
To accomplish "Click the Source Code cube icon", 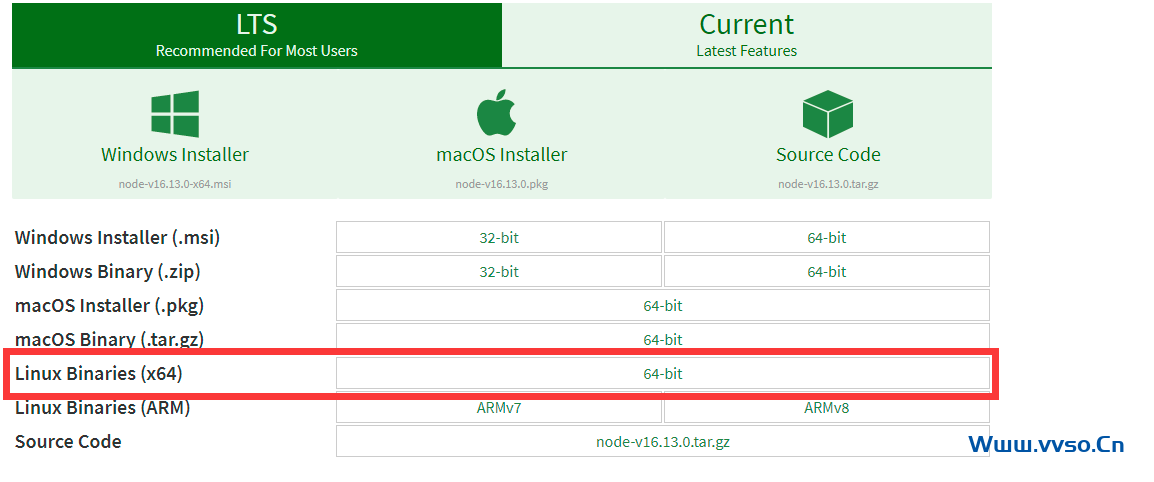I will click(x=827, y=113).
